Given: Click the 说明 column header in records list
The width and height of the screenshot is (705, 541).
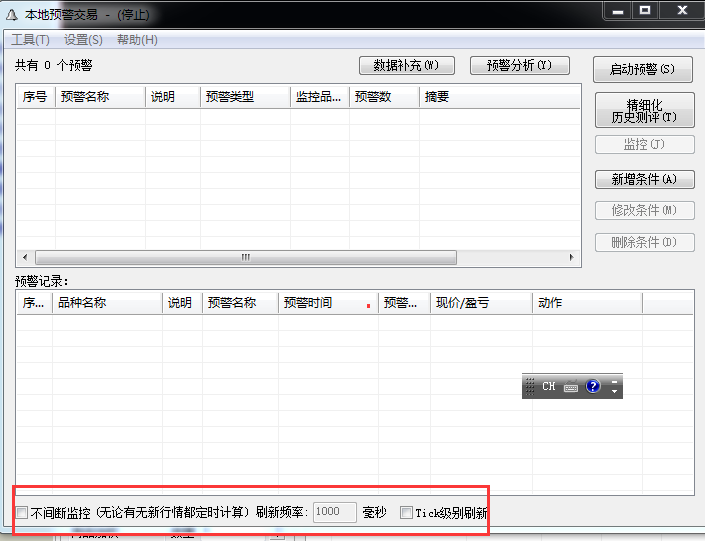Looking at the screenshot, I should (x=182, y=303).
